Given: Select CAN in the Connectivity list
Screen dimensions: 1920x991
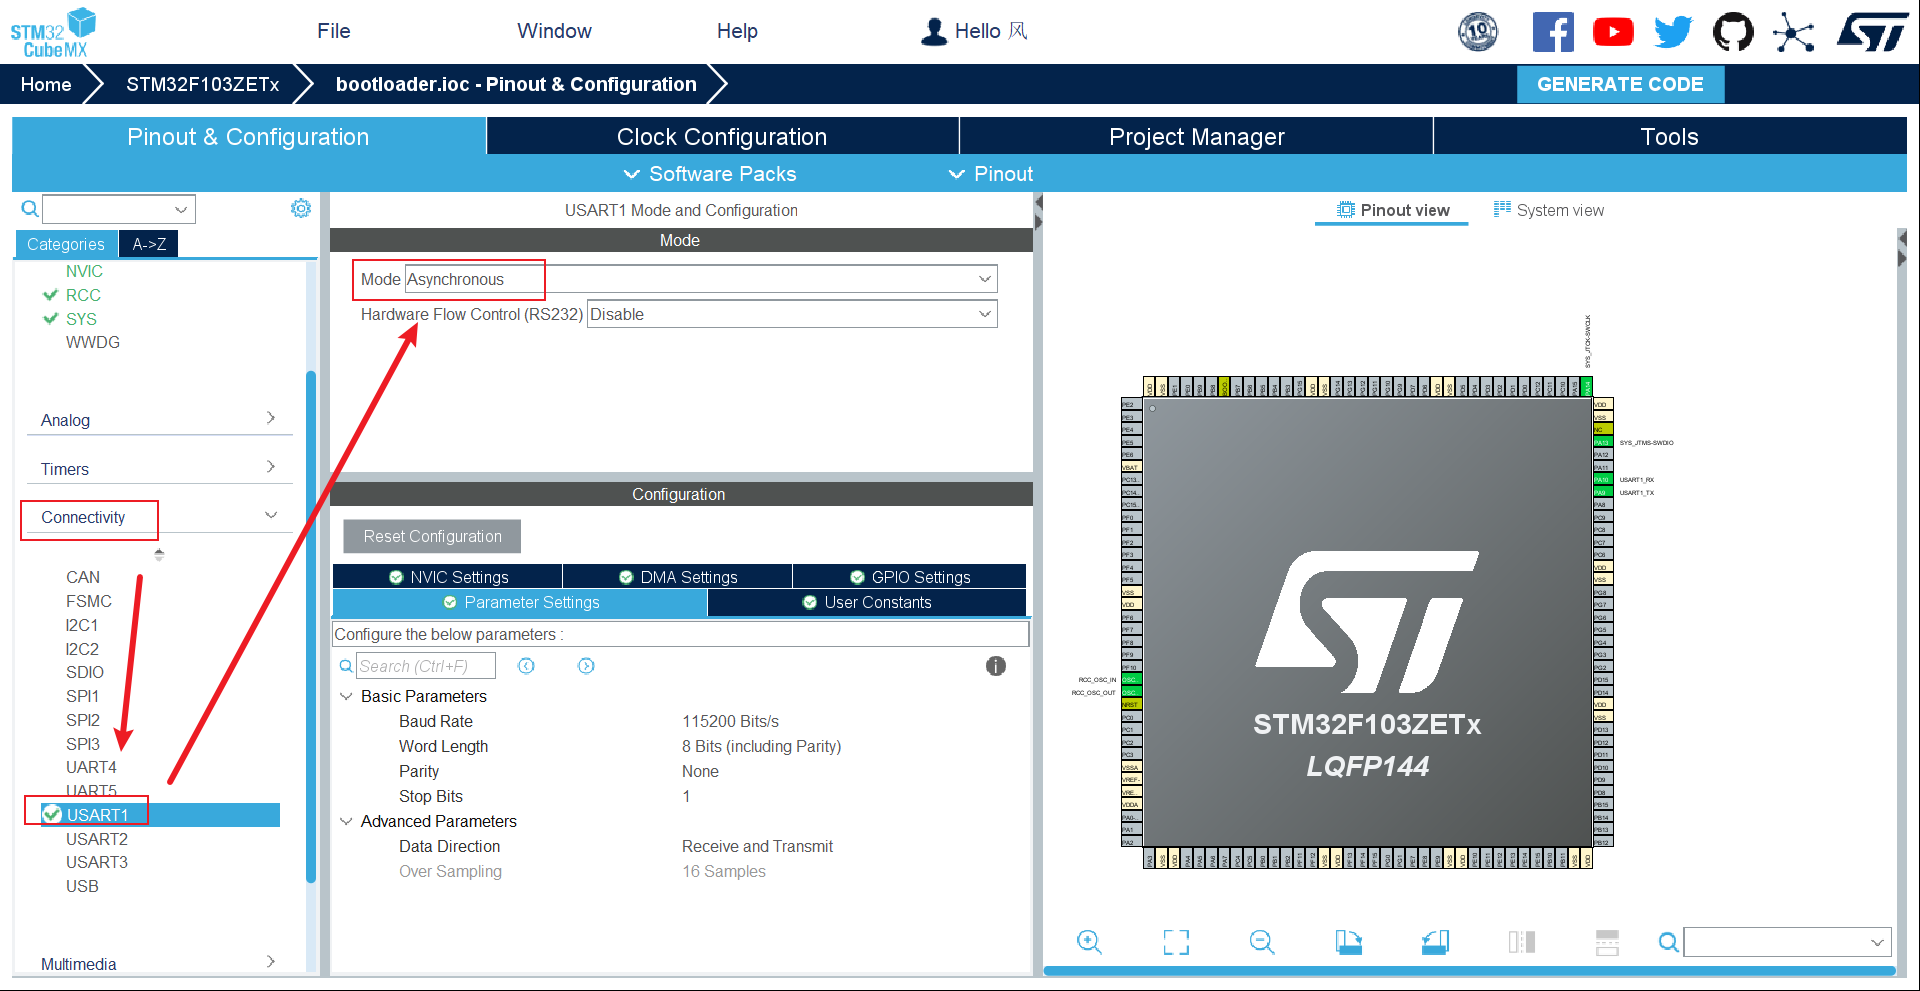Looking at the screenshot, I should 83,577.
